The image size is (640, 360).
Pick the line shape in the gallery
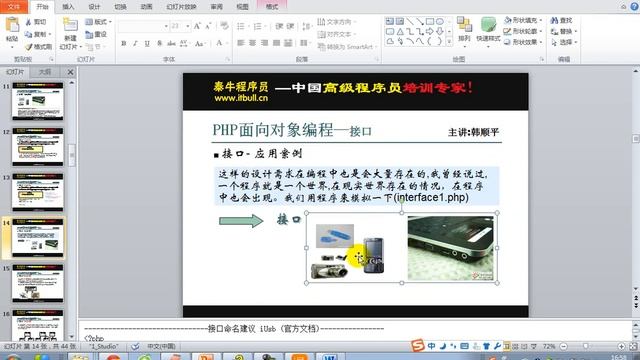point(410,21)
